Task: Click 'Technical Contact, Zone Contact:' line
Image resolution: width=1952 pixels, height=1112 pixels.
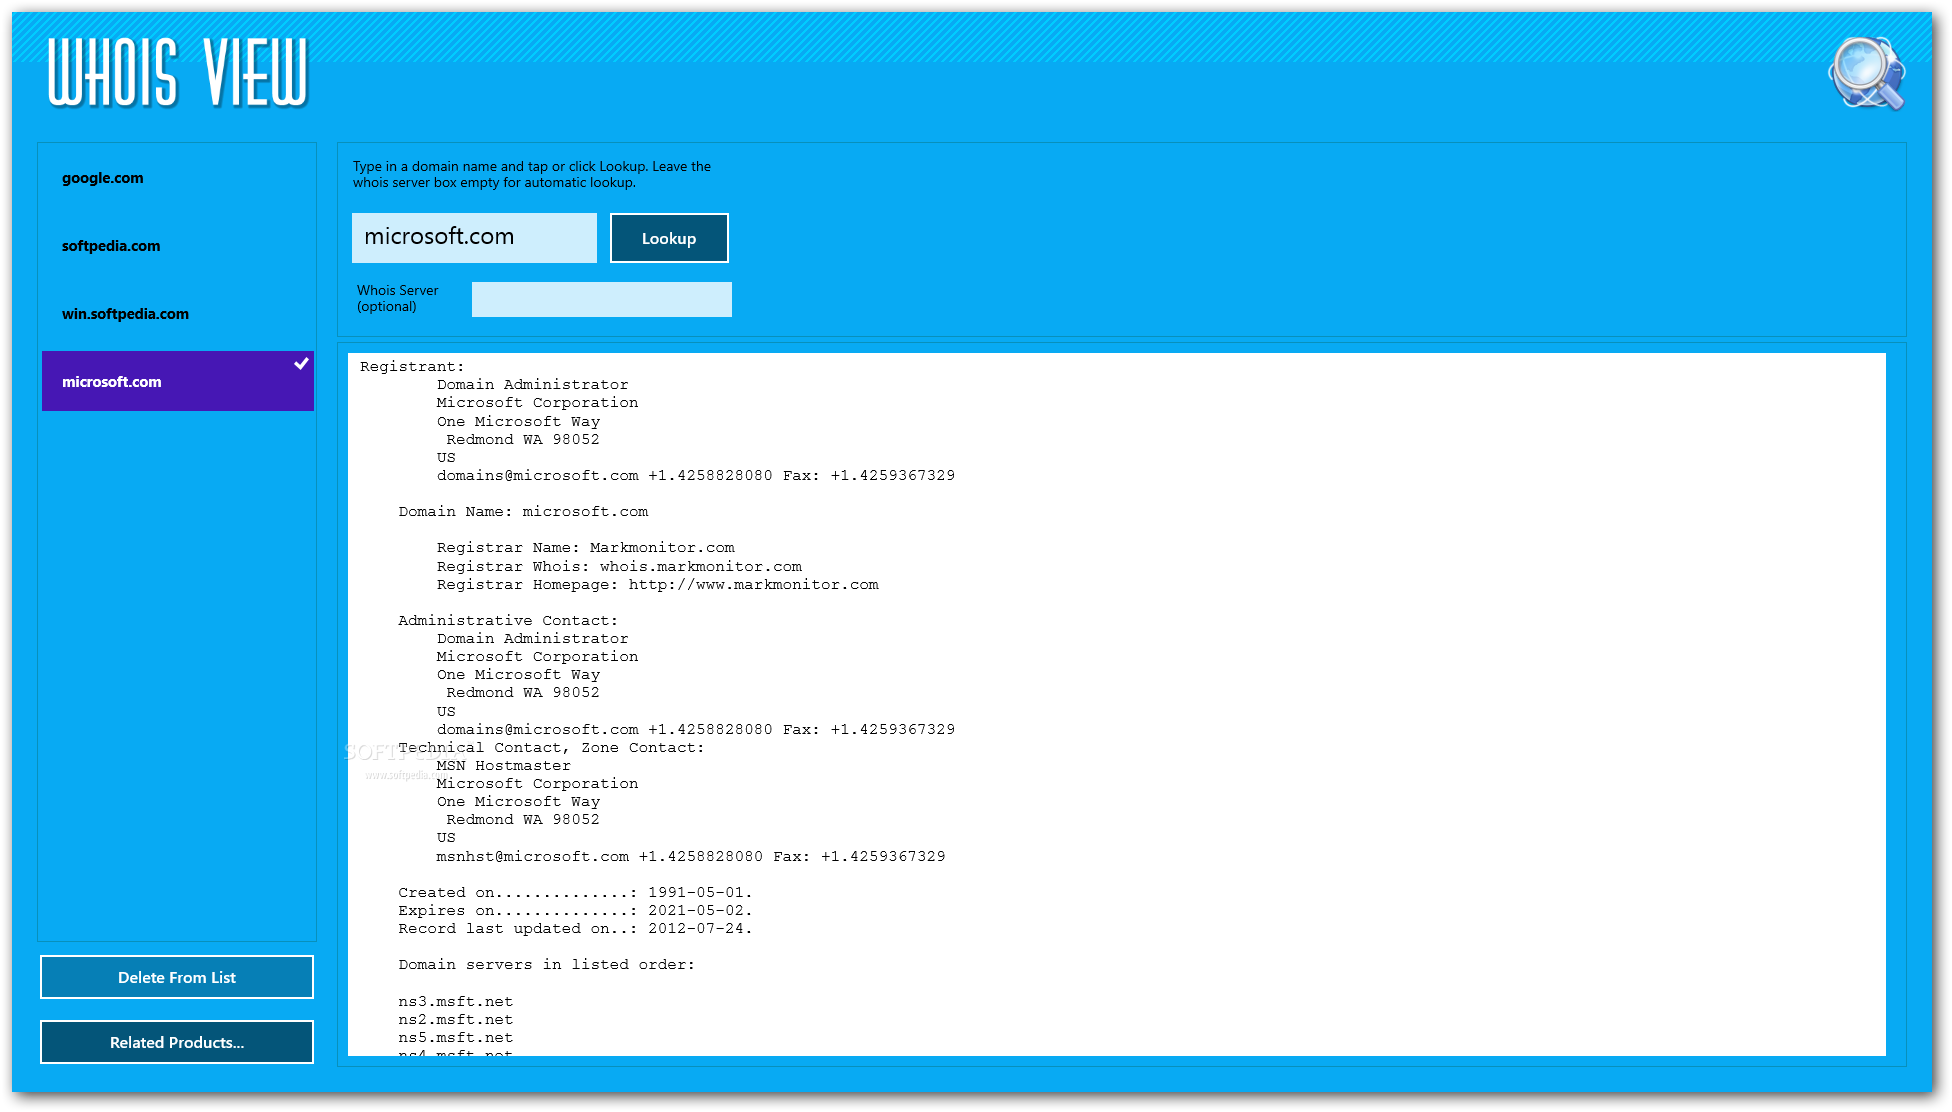Action: (551, 748)
